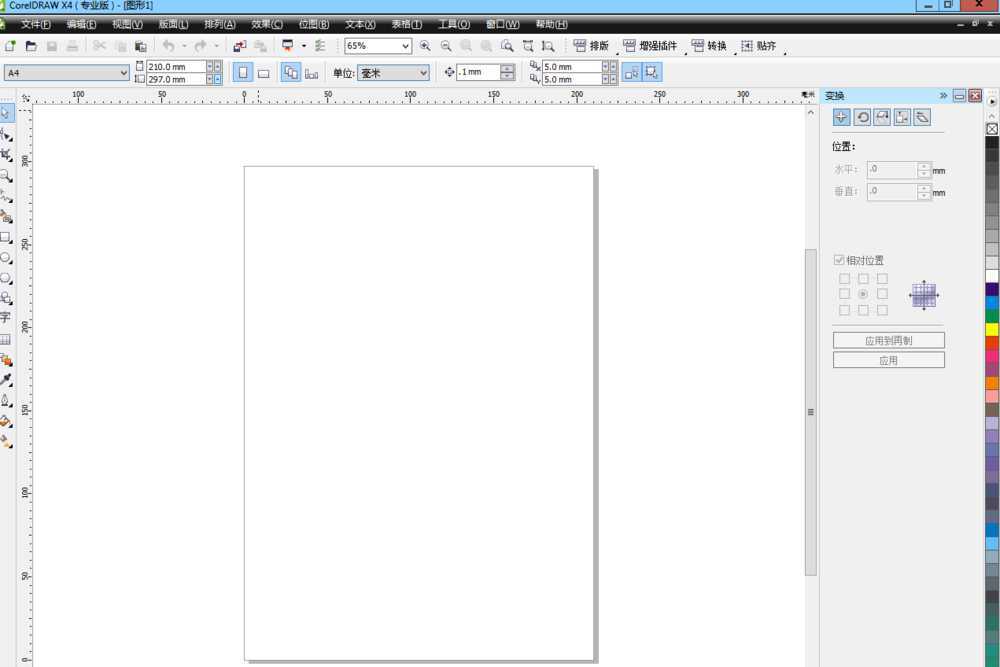
Task: Click the Open folder icon in toolbar
Action: tap(31, 46)
